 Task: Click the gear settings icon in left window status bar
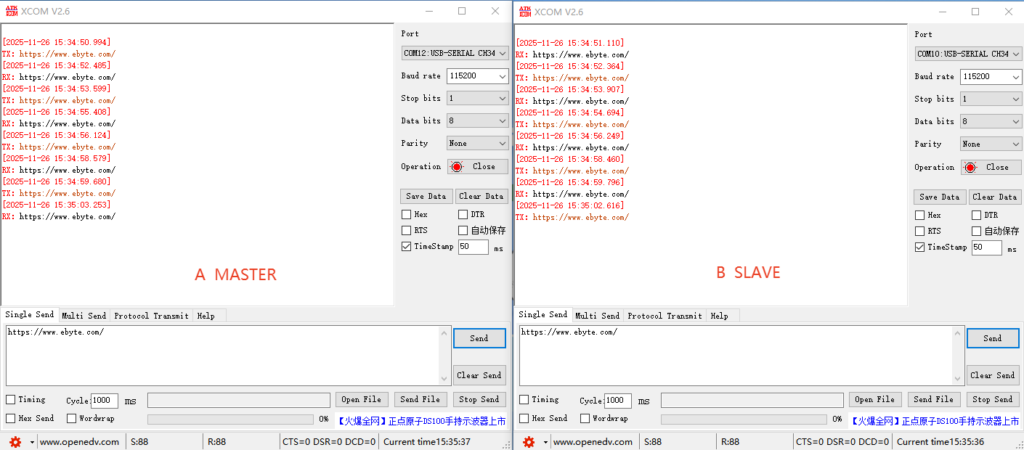[14, 441]
